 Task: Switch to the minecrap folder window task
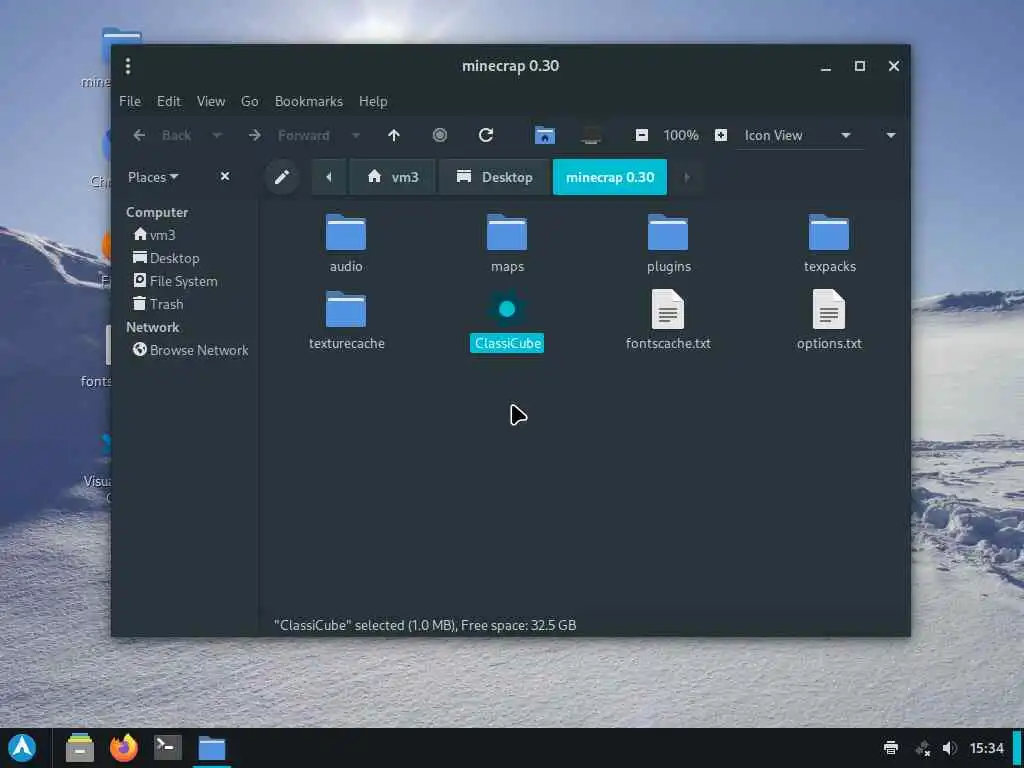click(212, 748)
